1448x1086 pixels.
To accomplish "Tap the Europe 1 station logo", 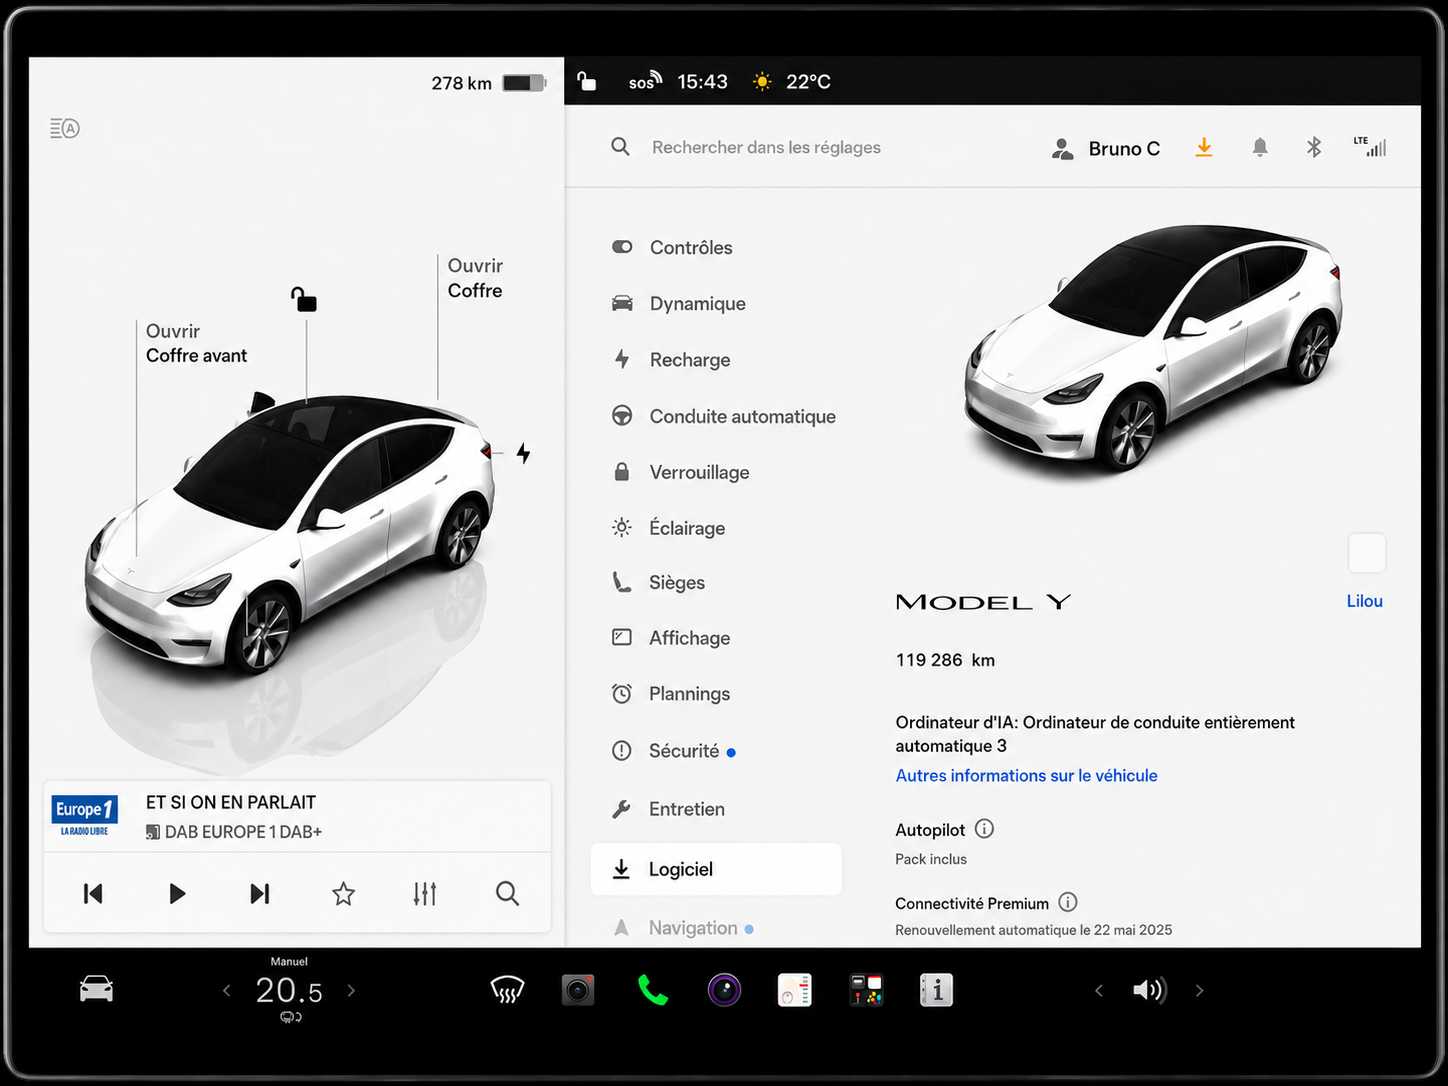I will click(85, 816).
